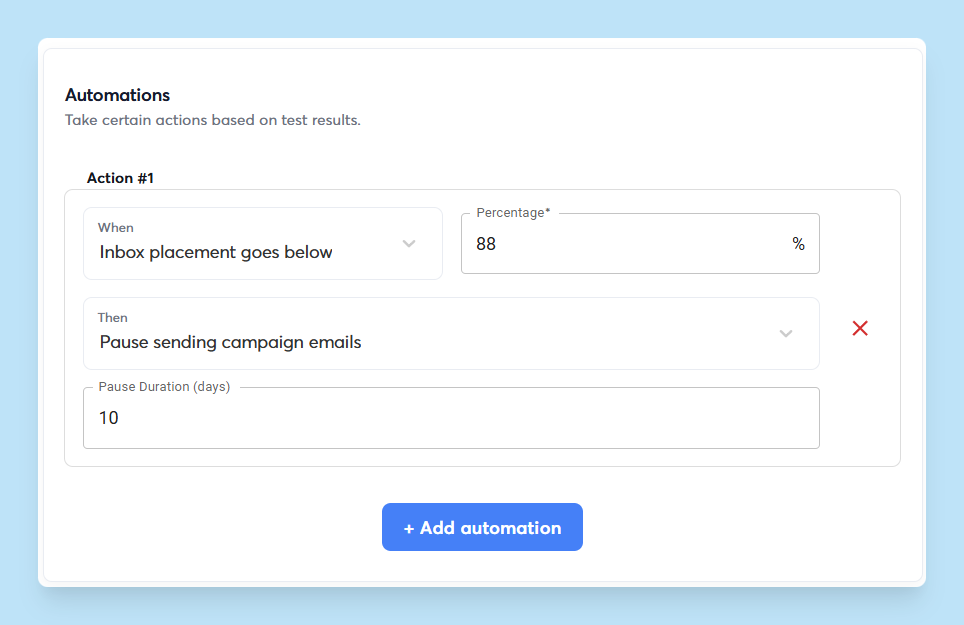Click the red X to delete Action #1
The height and width of the screenshot is (625, 964).
[x=859, y=328]
